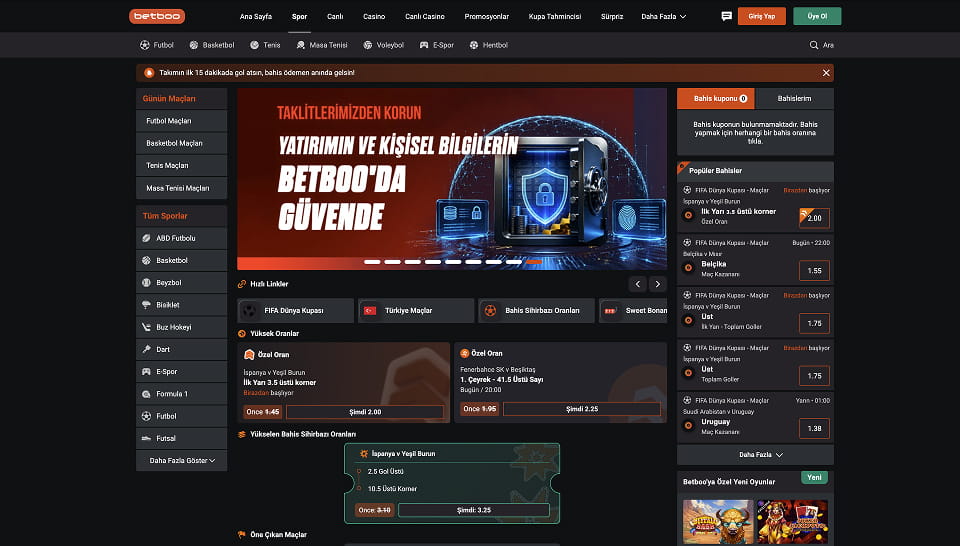
Task: Open Bisiklet in the sports sidebar
Action: pyautogui.click(x=181, y=305)
